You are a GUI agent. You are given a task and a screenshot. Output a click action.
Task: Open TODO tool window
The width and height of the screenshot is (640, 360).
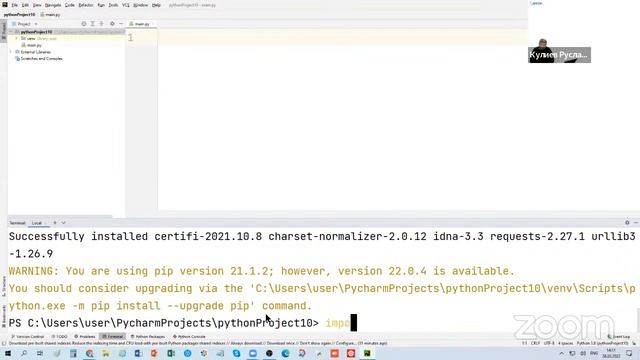tap(60, 337)
